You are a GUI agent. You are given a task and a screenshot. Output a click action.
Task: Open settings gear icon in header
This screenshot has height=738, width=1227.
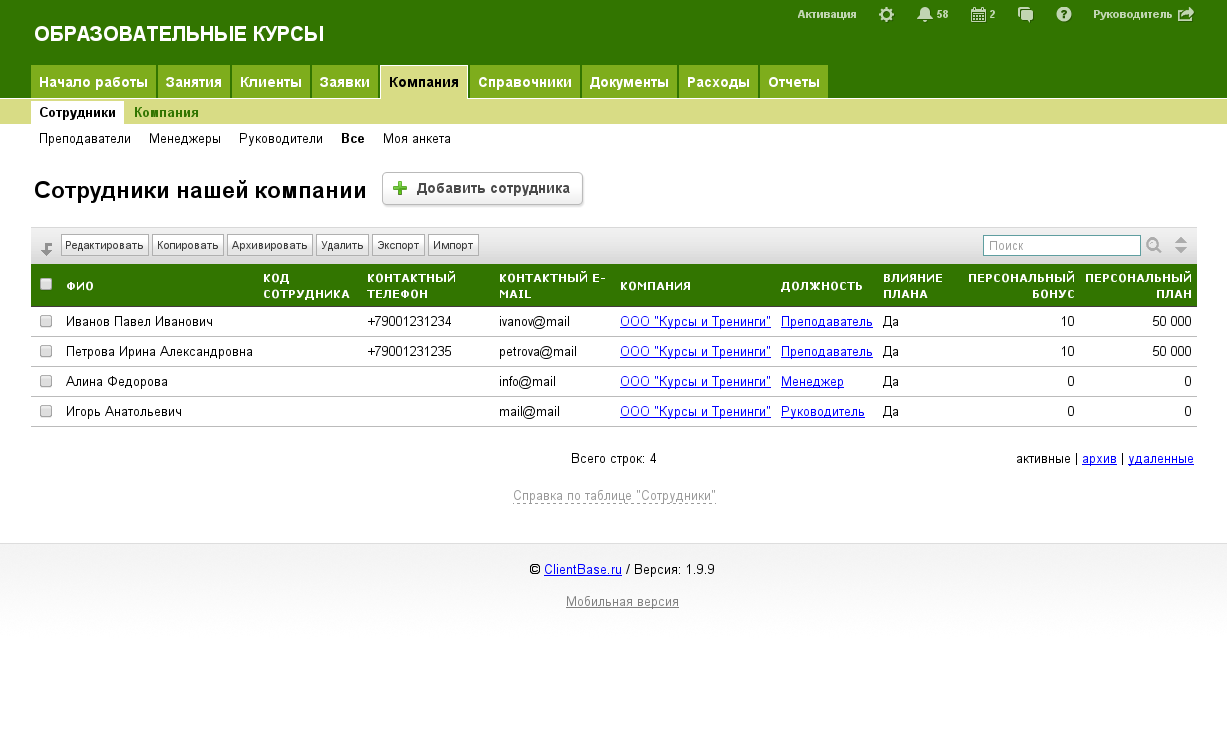click(x=886, y=15)
